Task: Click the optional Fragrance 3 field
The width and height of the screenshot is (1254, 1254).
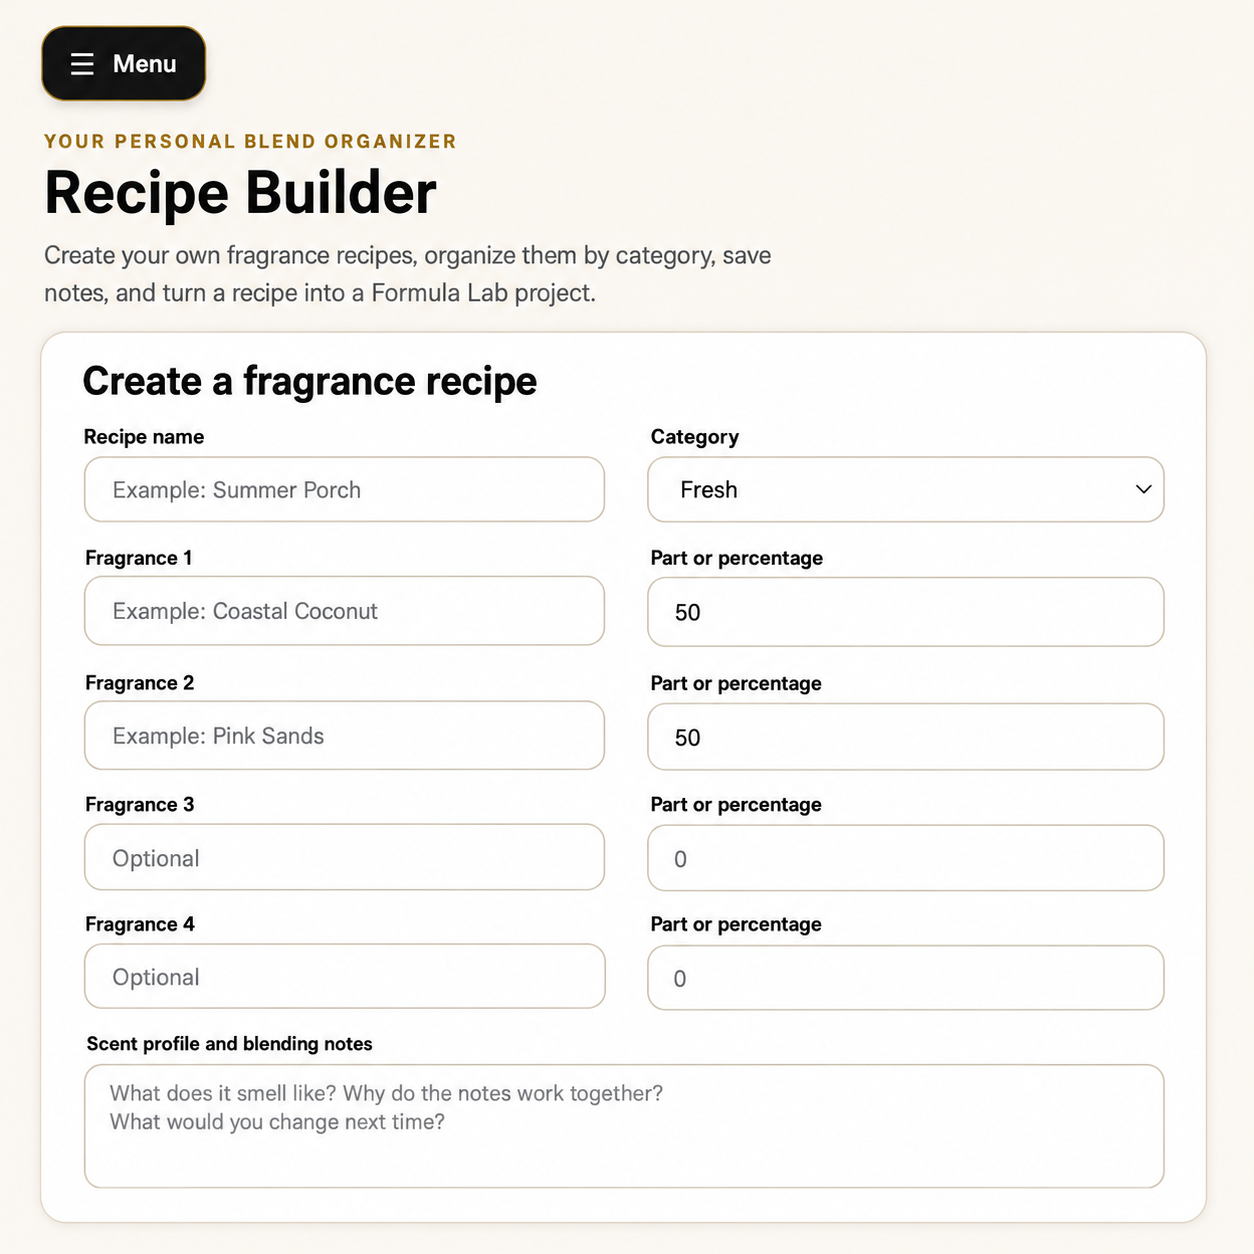Action: click(345, 858)
